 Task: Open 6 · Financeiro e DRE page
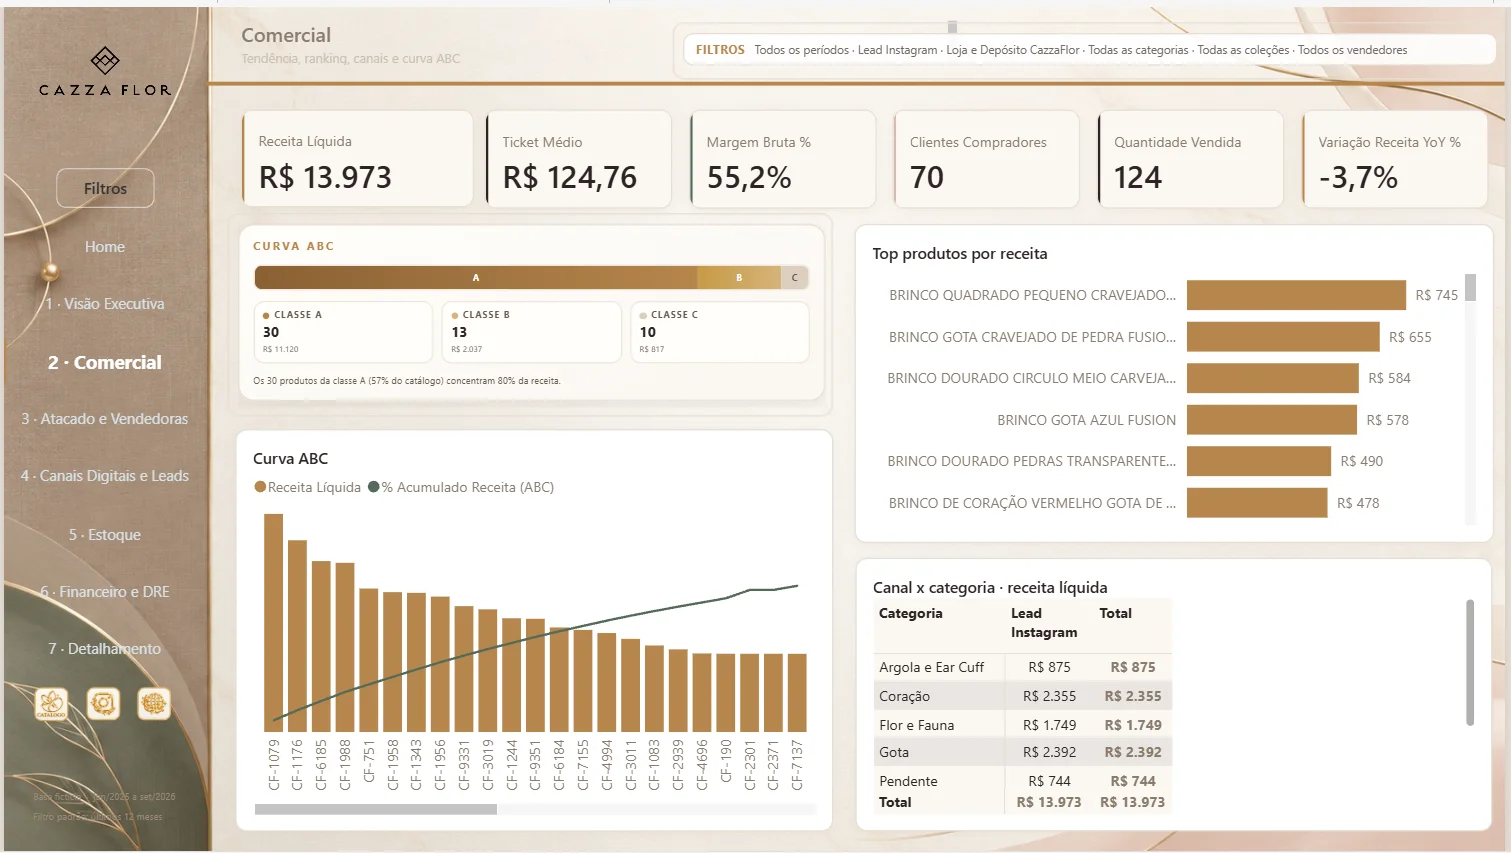pyautogui.click(x=105, y=592)
